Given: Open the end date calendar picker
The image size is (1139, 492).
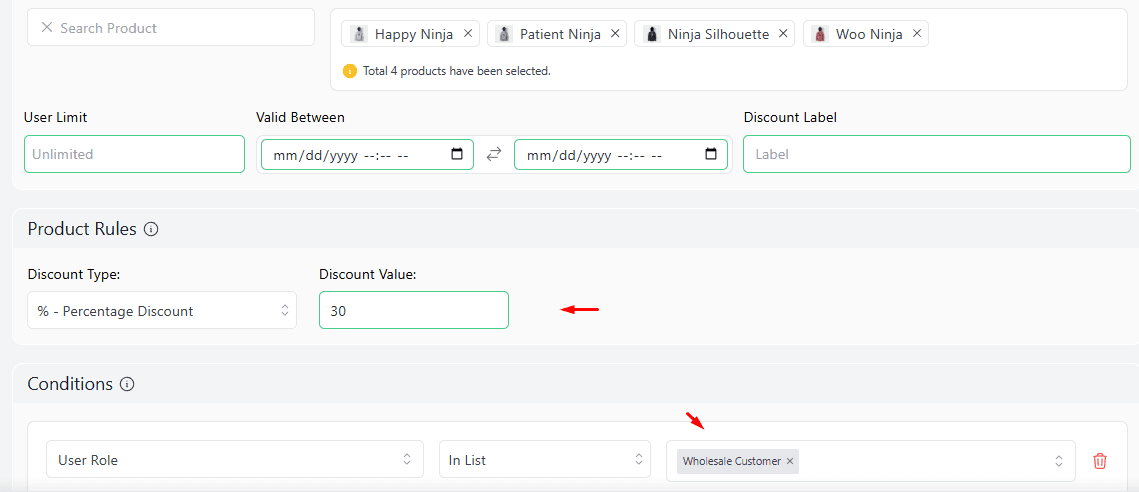Looking at the screenshot, I should (711, 155).
